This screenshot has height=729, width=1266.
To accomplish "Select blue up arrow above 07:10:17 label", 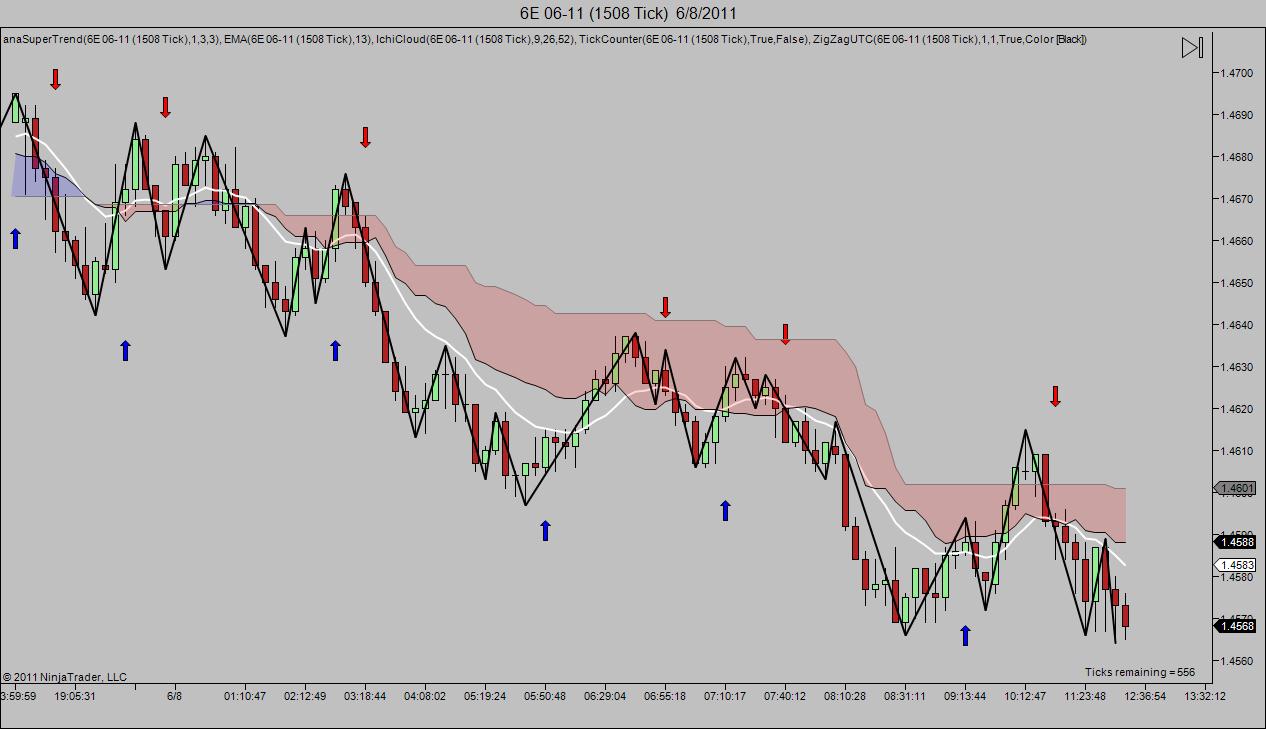I will pyautogui.click(x=725, y=510).
